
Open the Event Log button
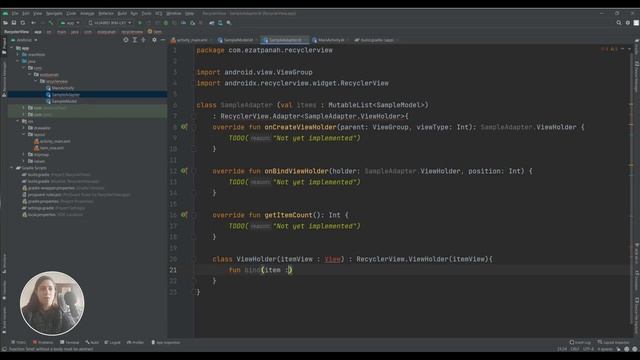pos(580,342)
